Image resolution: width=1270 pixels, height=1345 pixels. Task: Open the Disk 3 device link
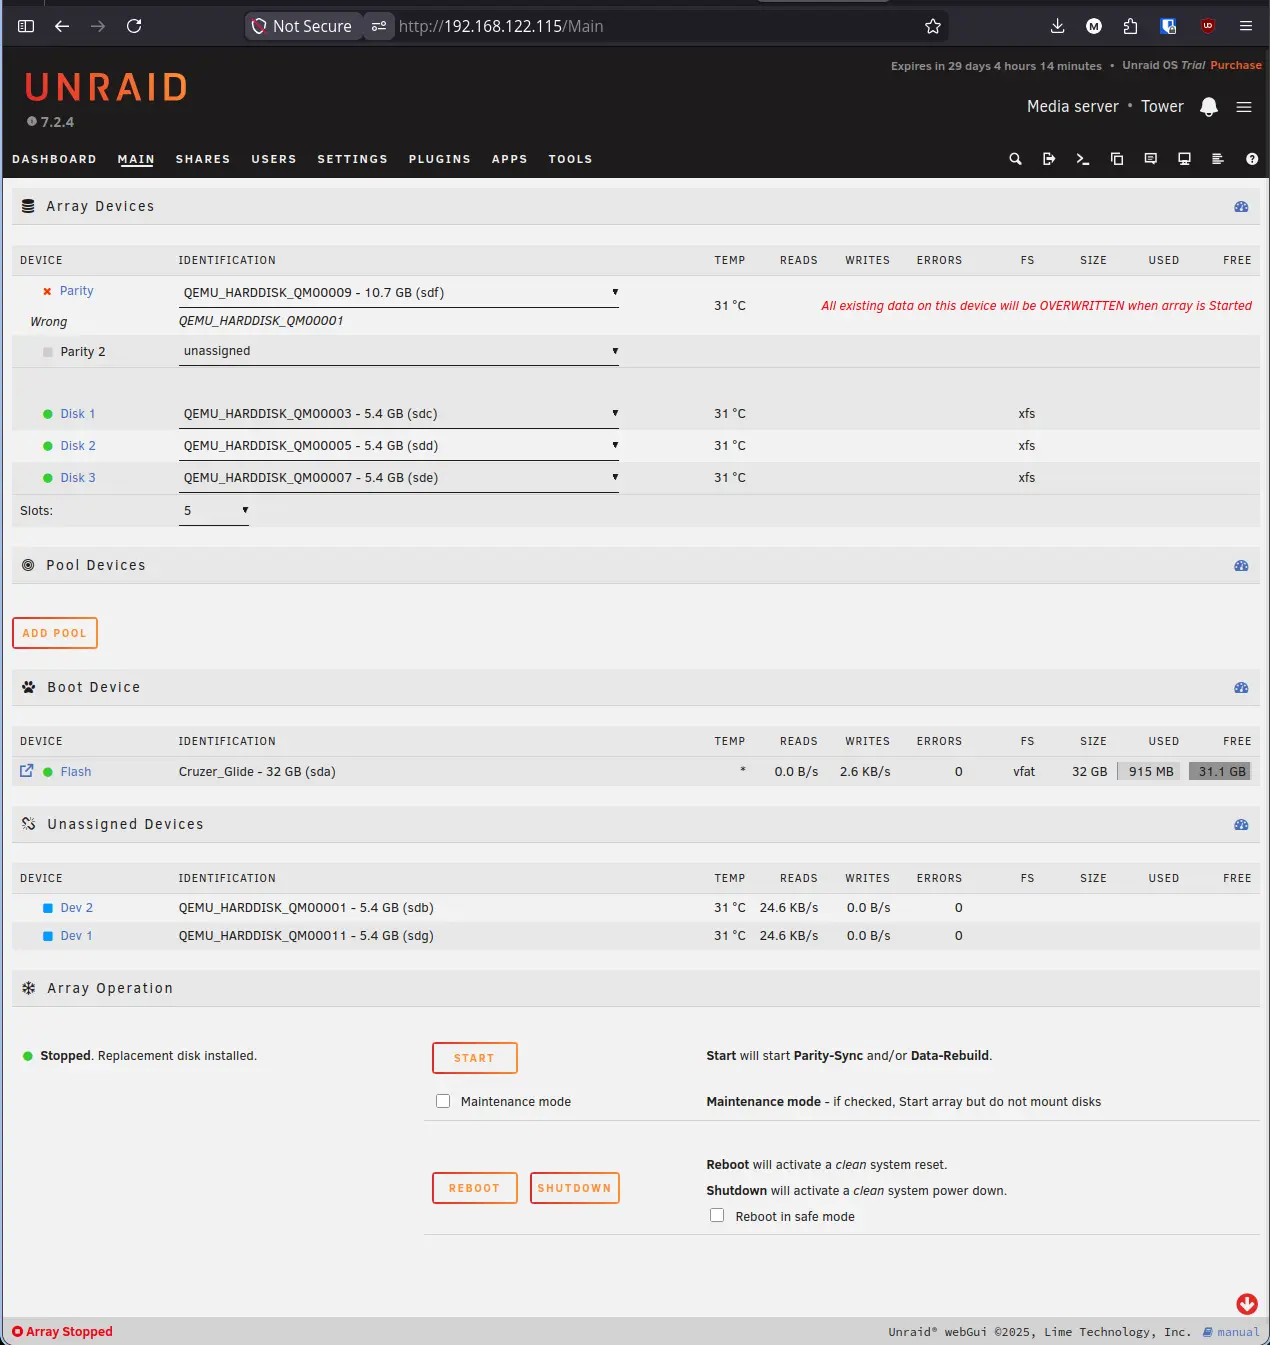(x=78, y=478)
